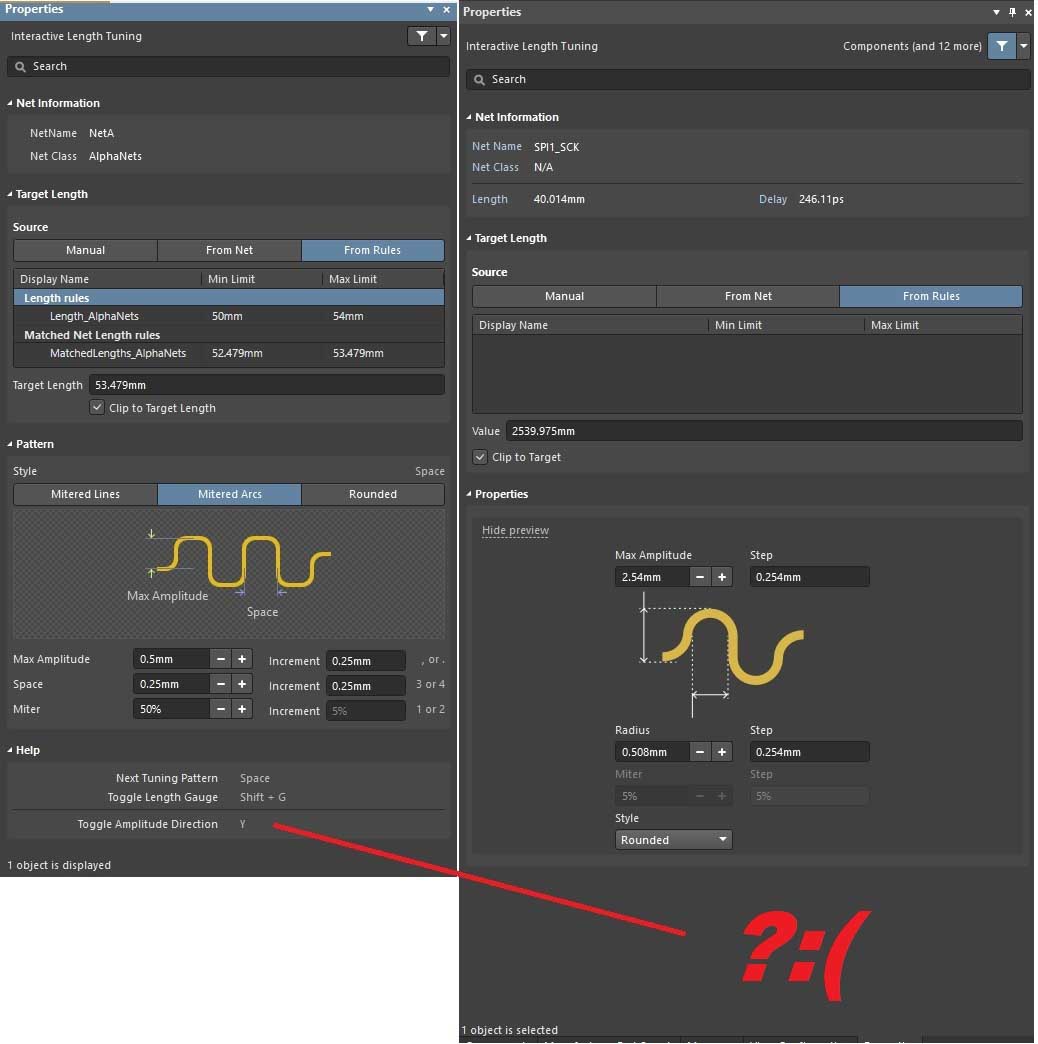Select the Mitered Lines pattern style
Viewport: 1038px width, 1044px height.
coord(85,494)
